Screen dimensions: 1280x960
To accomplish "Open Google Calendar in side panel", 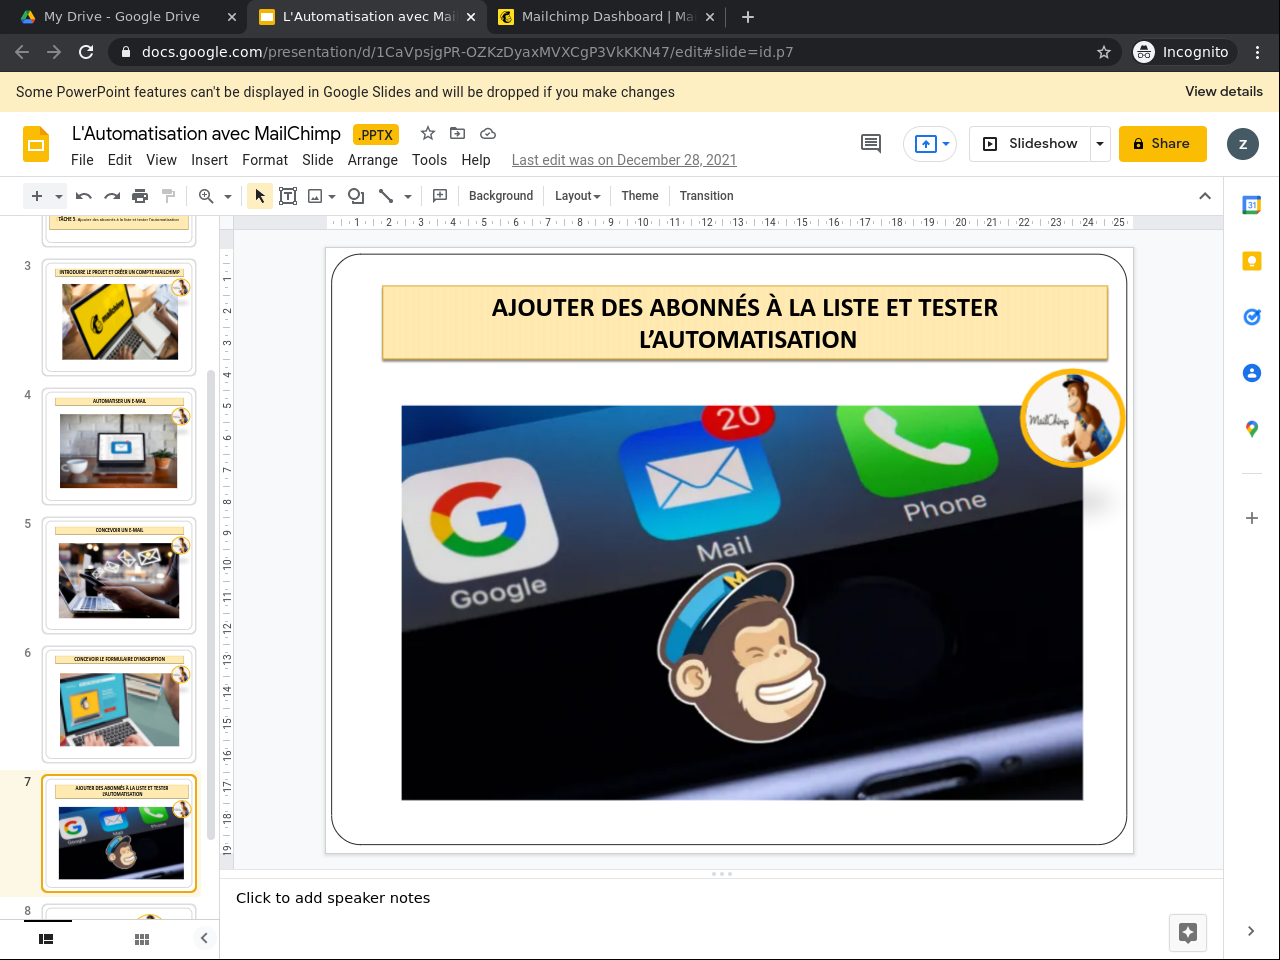I will tap(1251, 205).
